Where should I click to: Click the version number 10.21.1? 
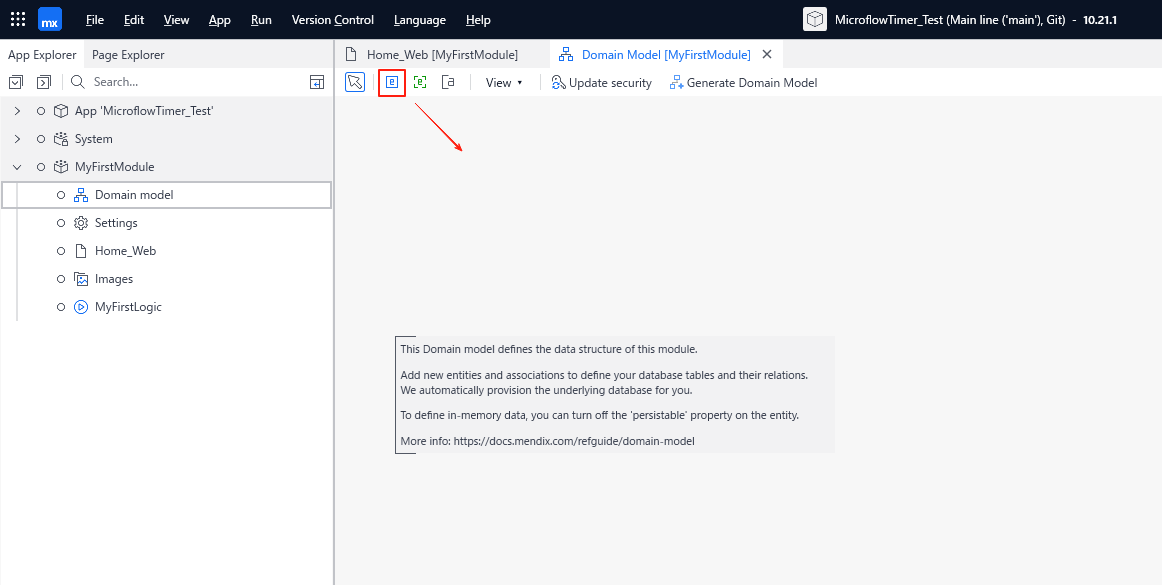click(1100, 20)
